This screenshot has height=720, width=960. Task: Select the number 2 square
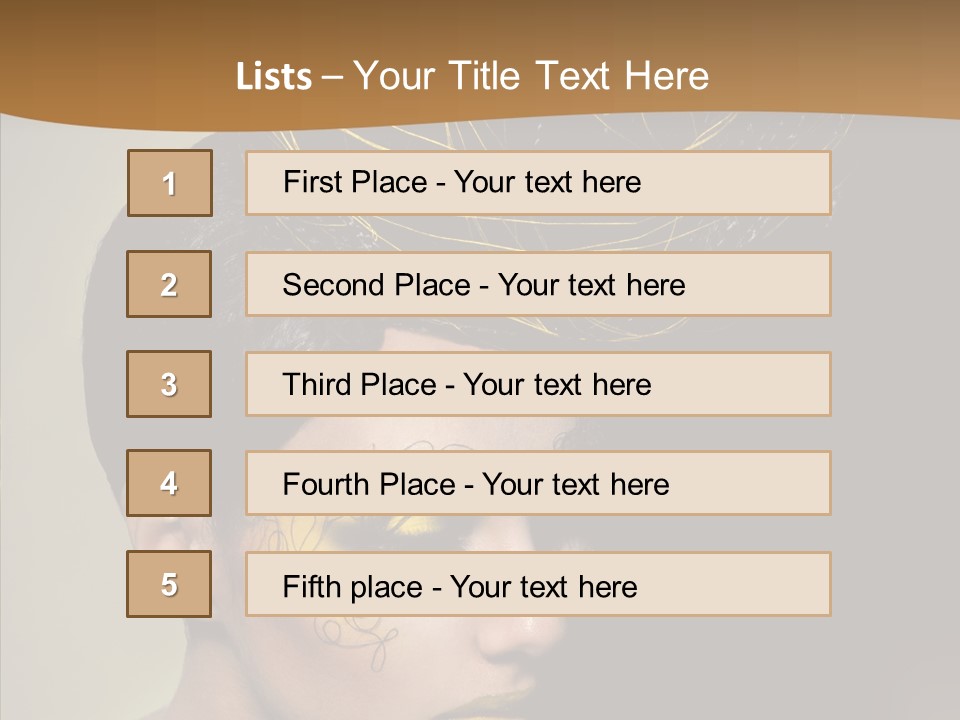(x=169, y=284)
